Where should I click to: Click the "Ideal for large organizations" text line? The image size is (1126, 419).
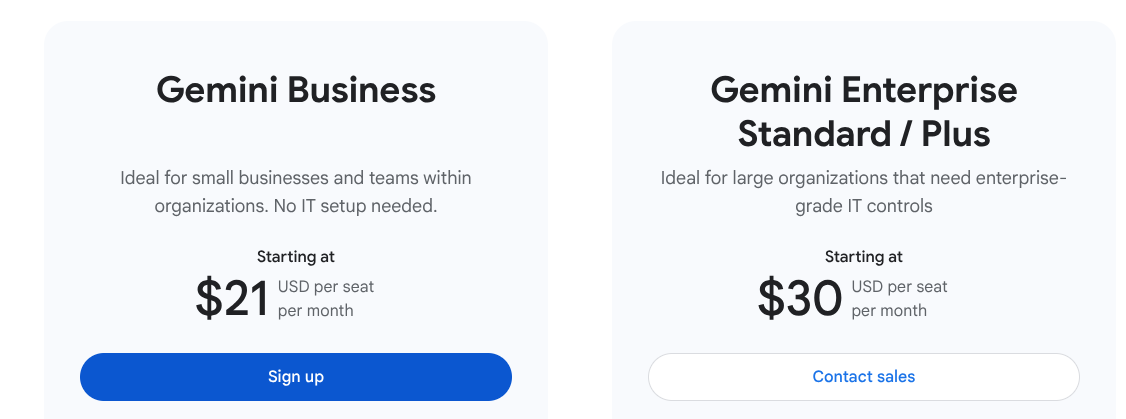[x=863, y=178]
